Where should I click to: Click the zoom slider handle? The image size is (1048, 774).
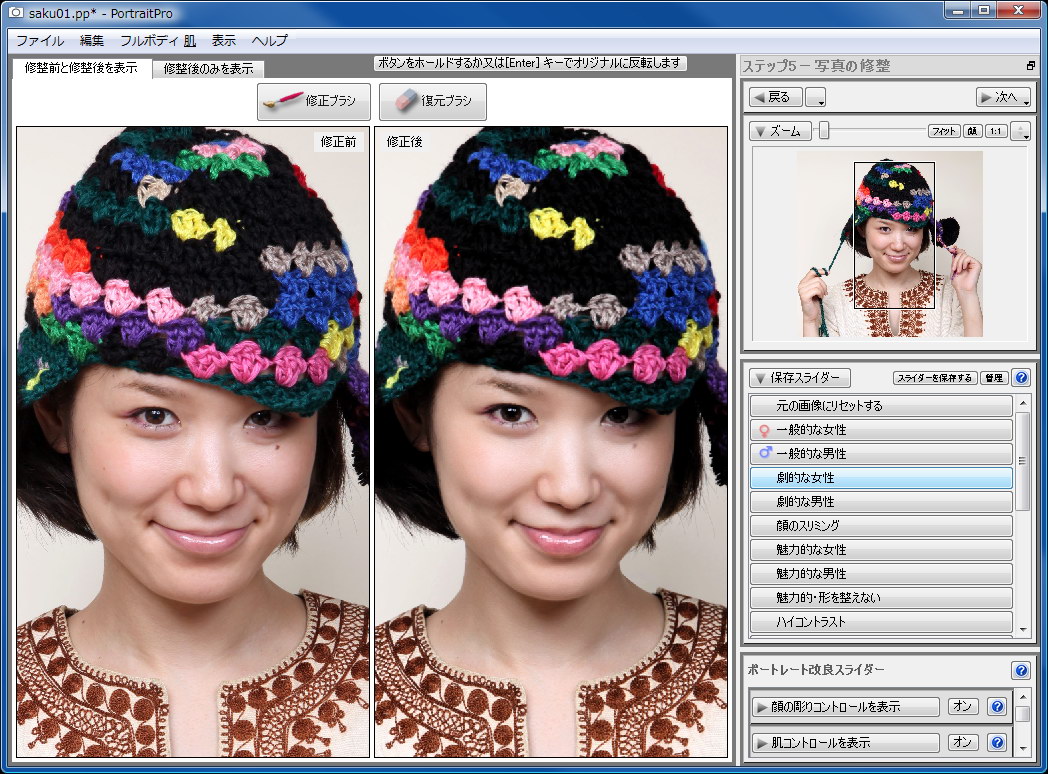click(824, 131)
